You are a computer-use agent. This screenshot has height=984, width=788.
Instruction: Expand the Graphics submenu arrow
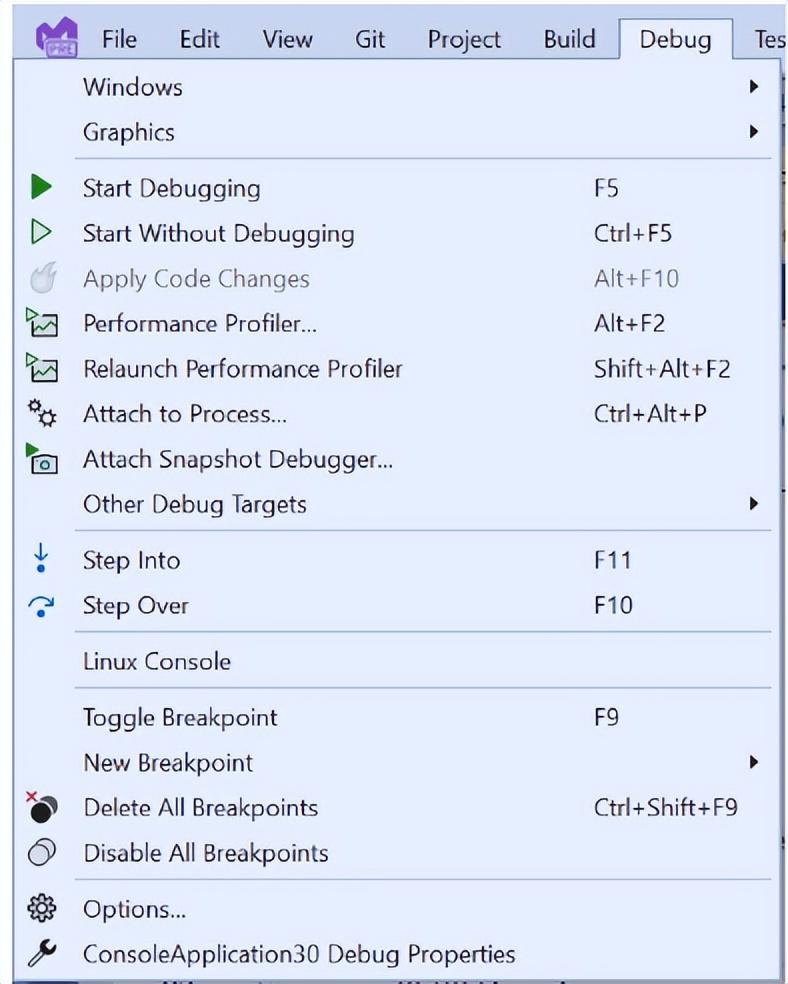pyautogui.click(x=753, y=131)
